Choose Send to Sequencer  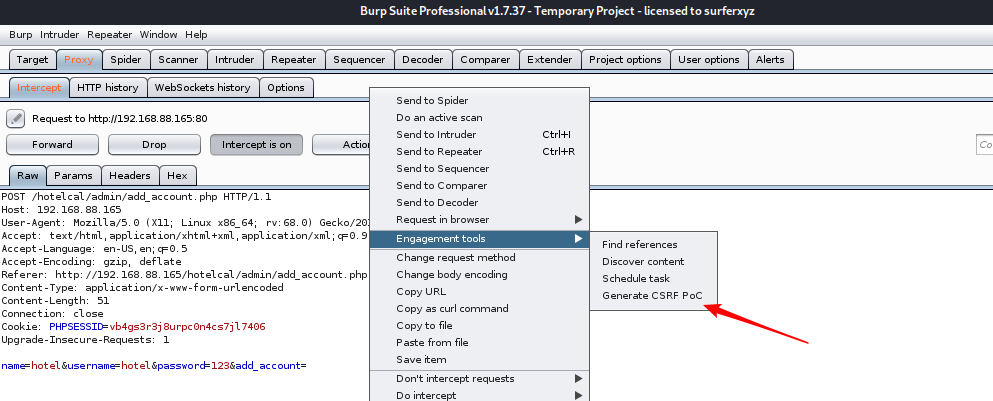[479, 169]
